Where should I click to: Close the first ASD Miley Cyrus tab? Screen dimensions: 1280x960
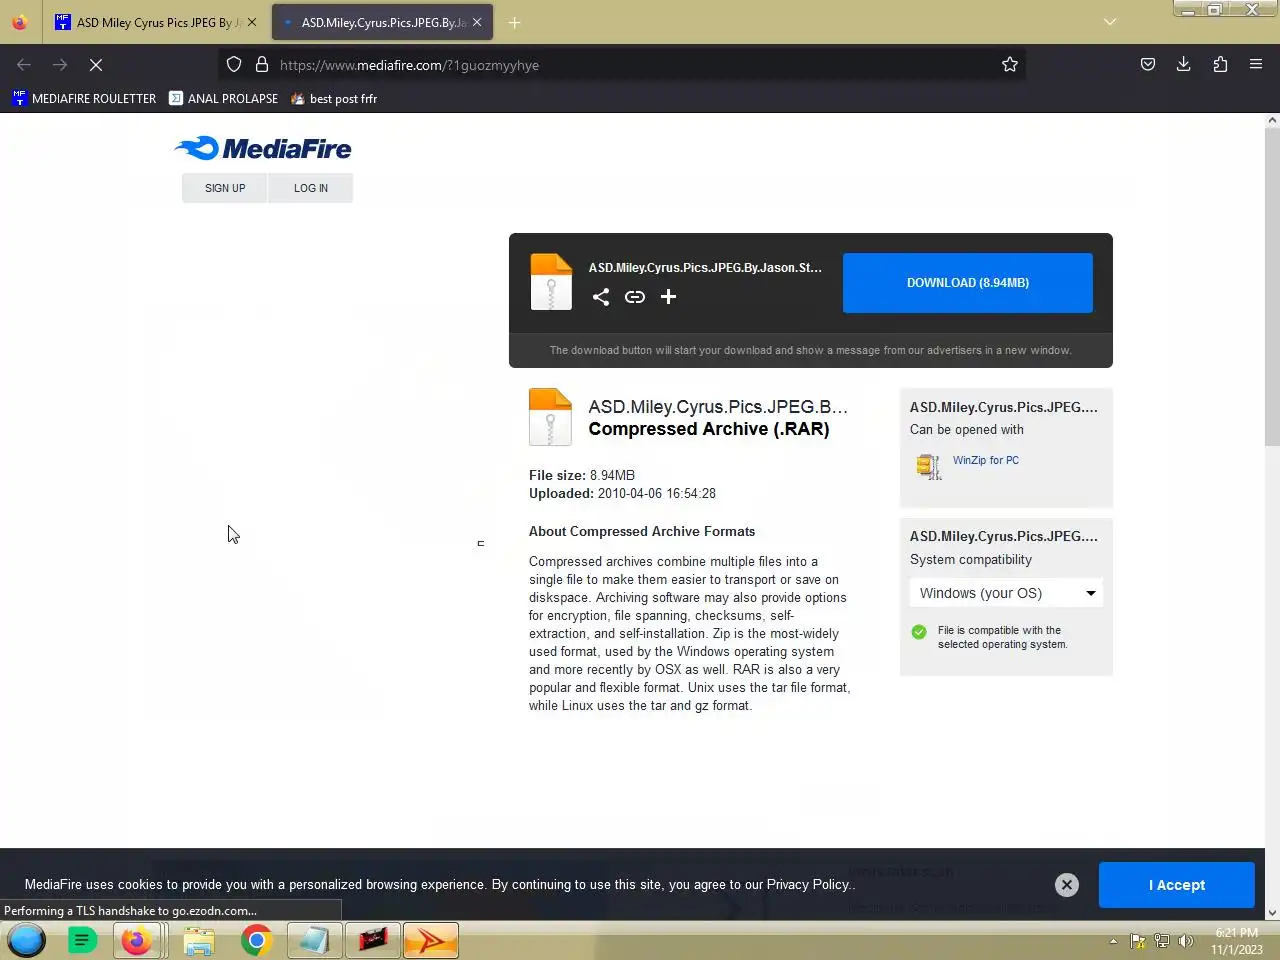(252, 22)
